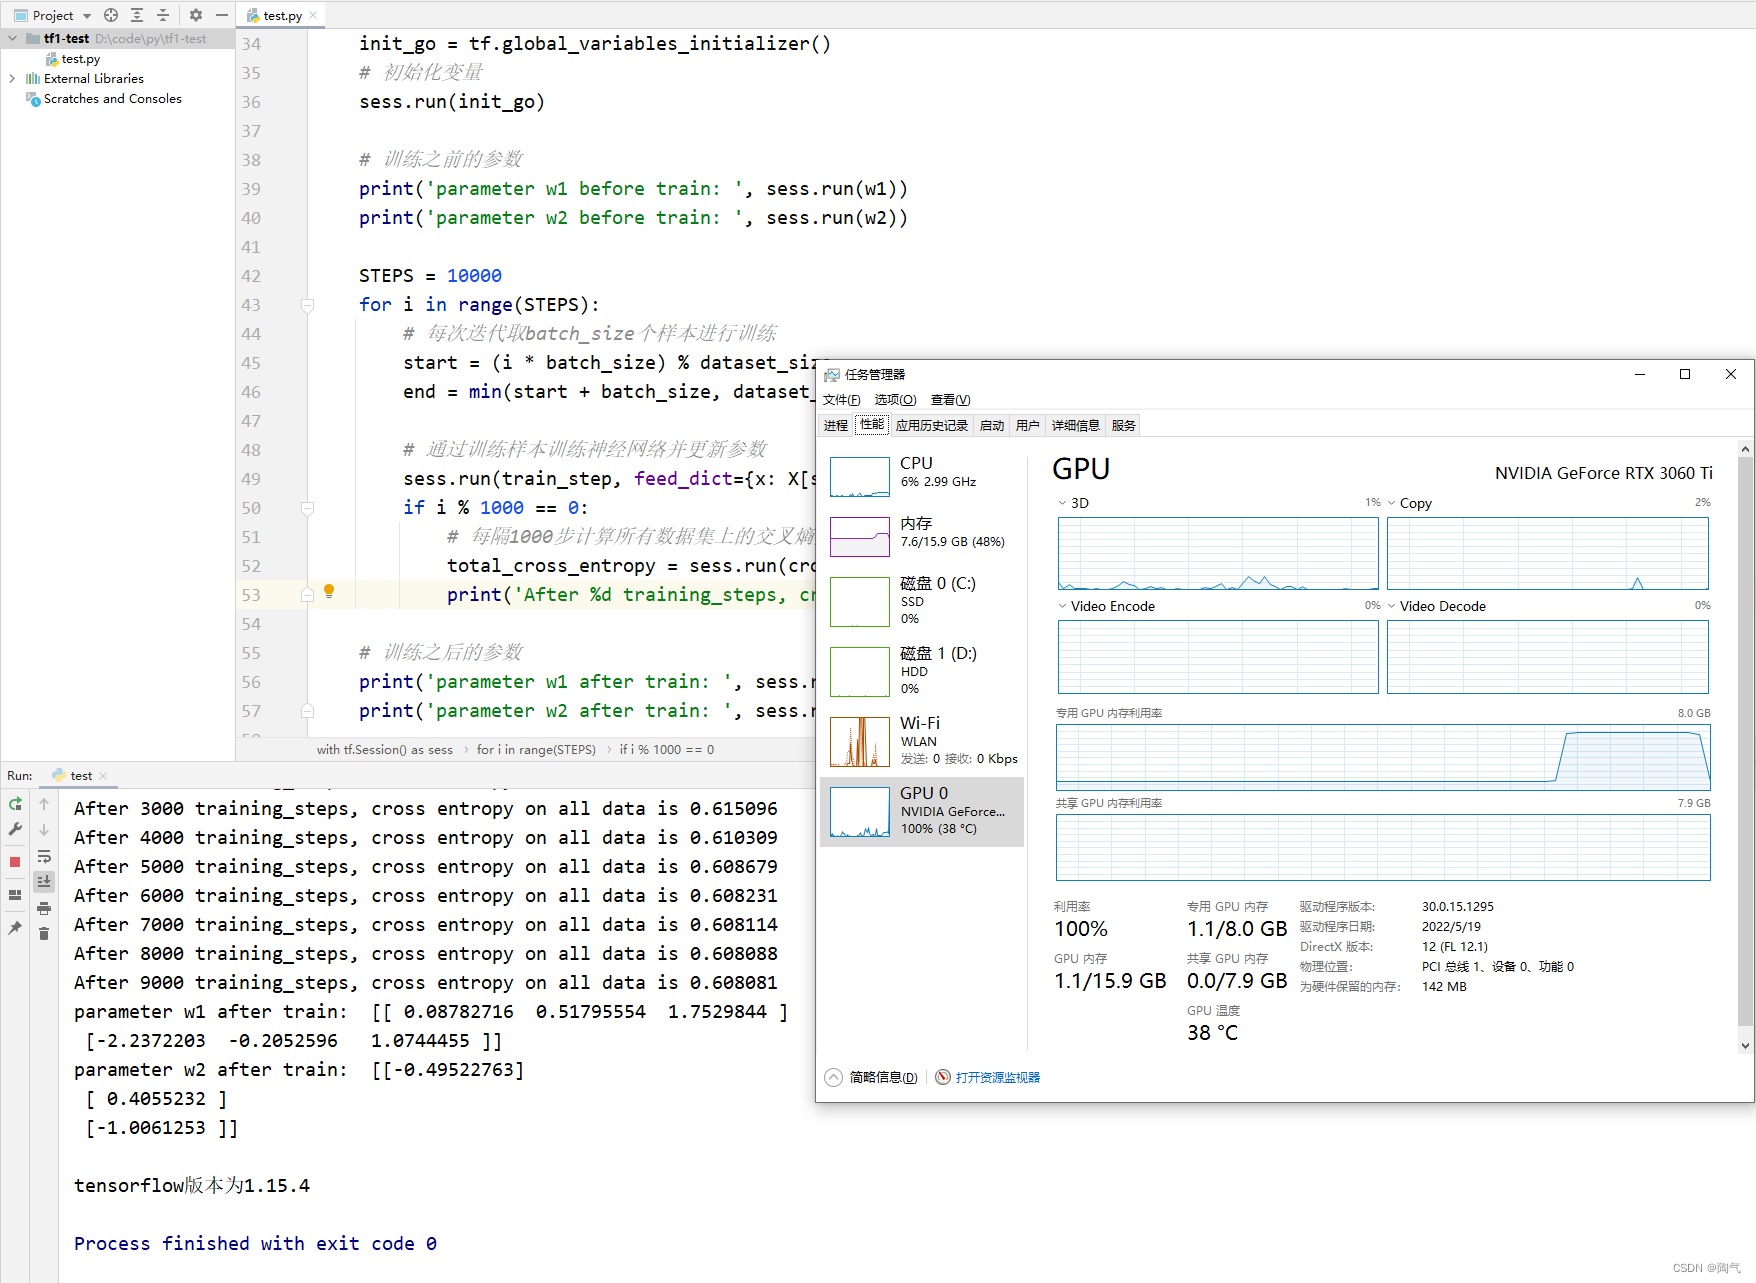The image size is (1756, 1283).
Task: Toggle Soft-Wrap in the run console
Action: pyautogui.click(x=44, y=857)
